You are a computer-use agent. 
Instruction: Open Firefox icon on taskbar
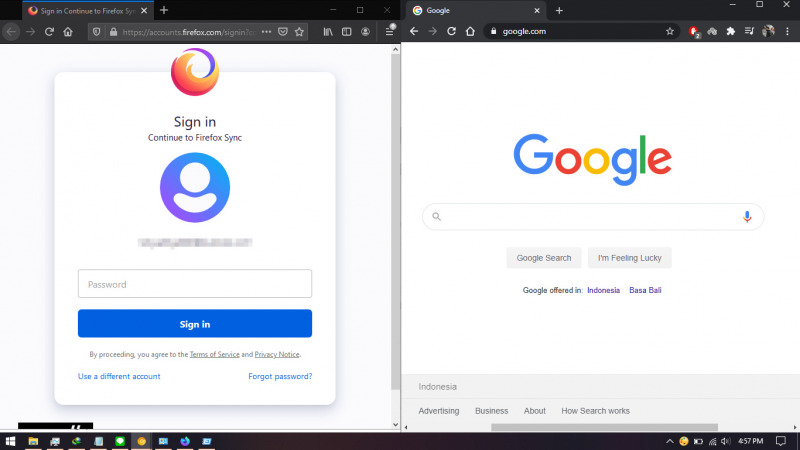pyautogui.click(x=185, y=441)
